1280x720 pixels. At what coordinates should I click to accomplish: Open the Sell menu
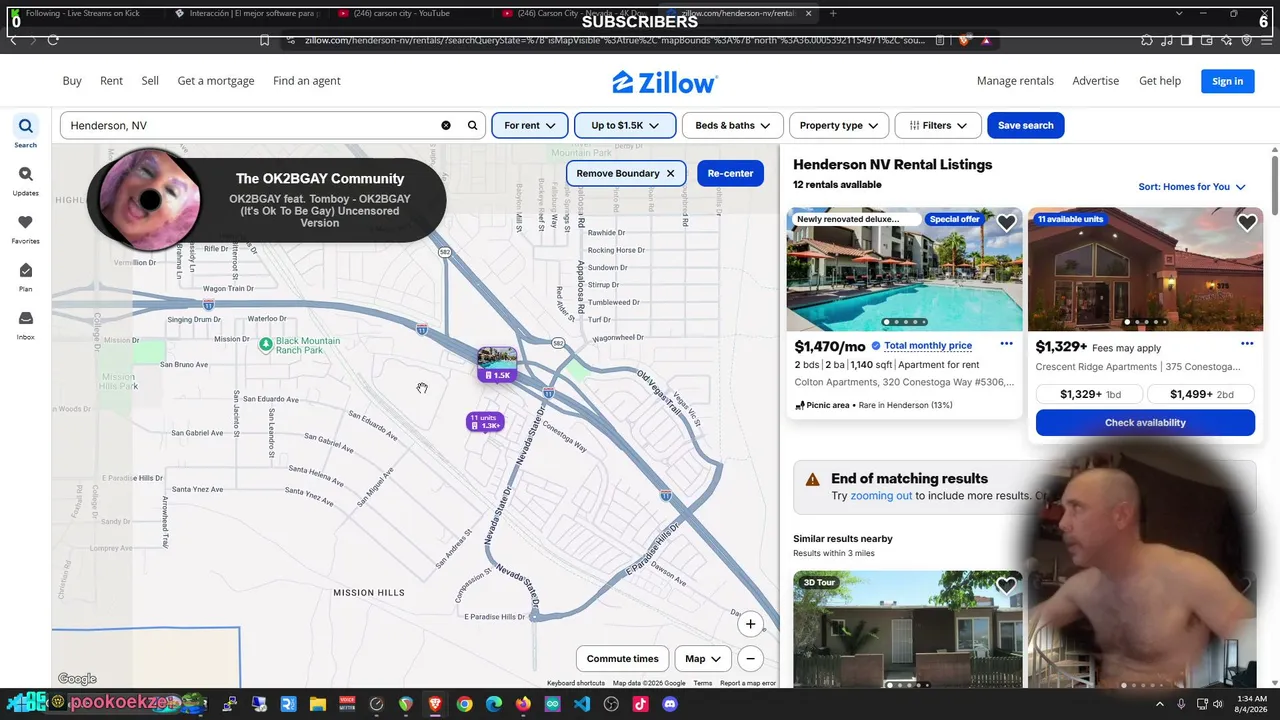click(150, 81)
